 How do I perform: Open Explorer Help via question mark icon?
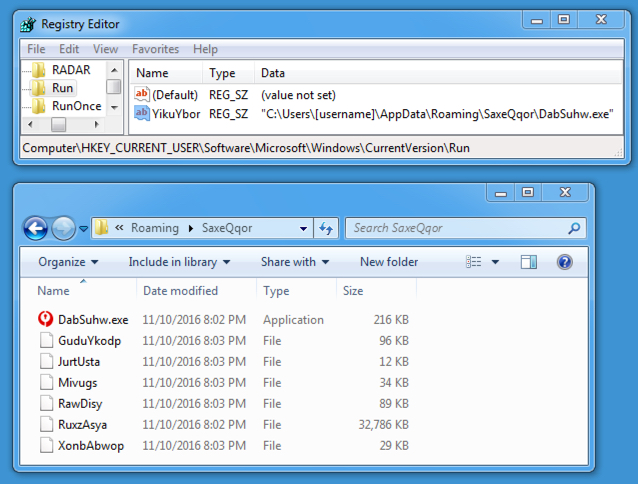tap(565, 262)
